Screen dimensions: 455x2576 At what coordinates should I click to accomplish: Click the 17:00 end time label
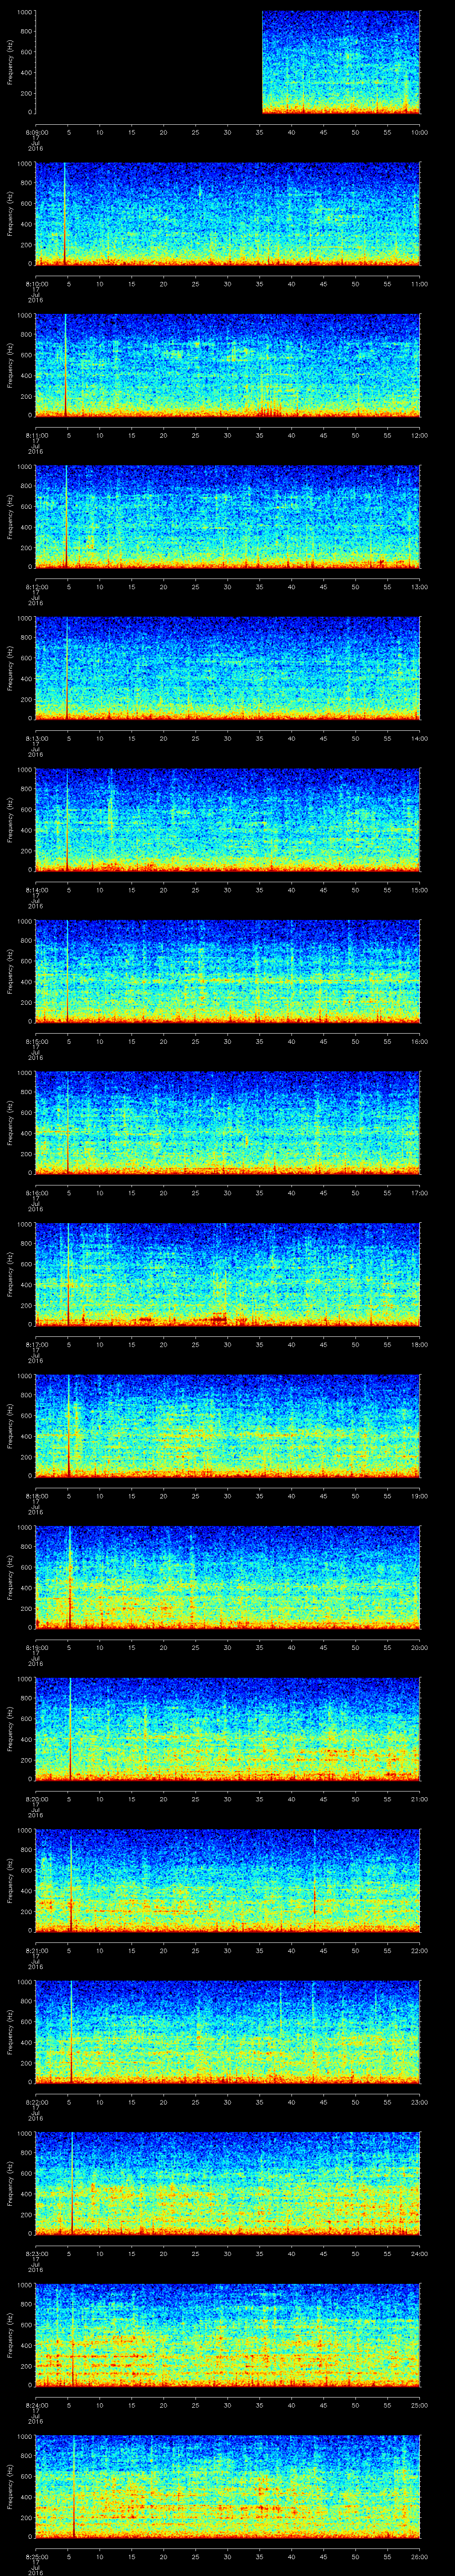[420, 1193]
